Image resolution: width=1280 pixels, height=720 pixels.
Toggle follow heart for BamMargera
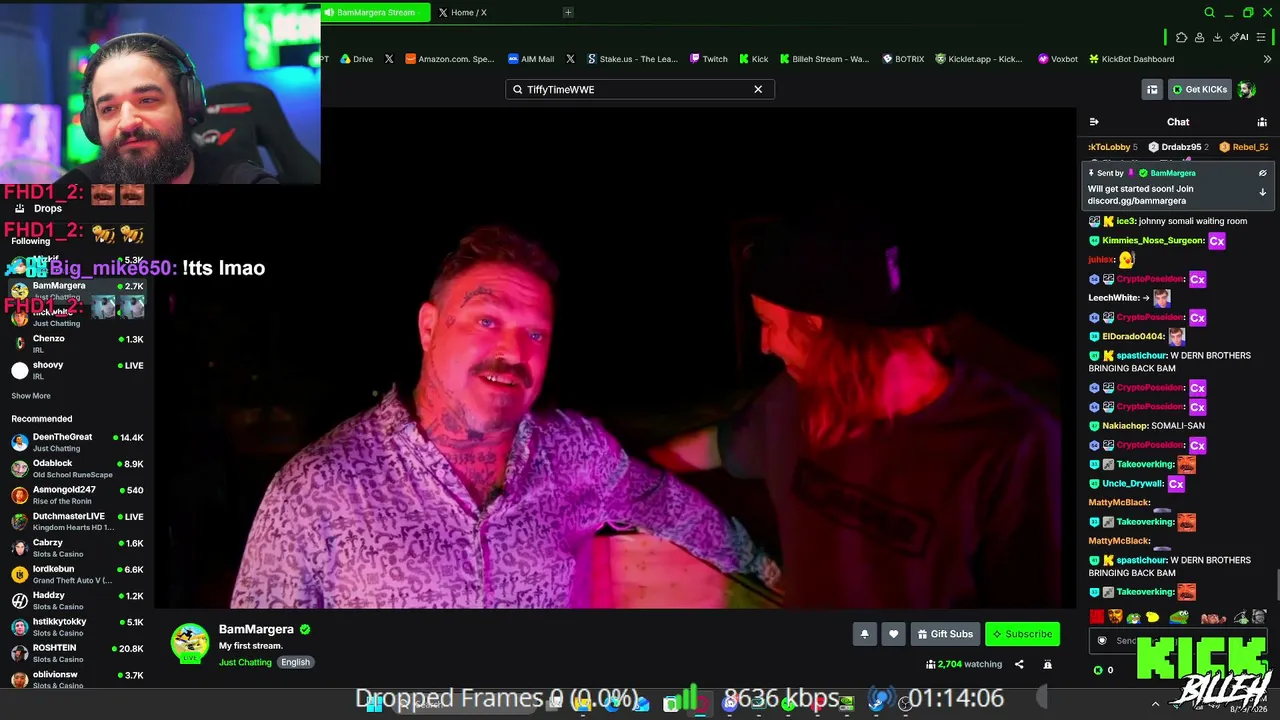pos(894,634)
